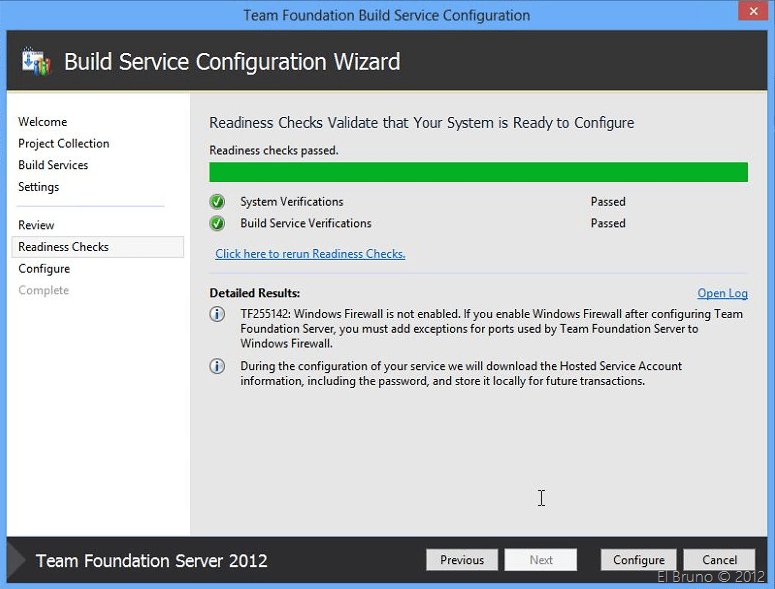Image resolution: width=775 pixels, height=589 pixels.
Task: Click the info icon for Hosted Service Account note
Action: pyautogui.click(x=217, y=366)
